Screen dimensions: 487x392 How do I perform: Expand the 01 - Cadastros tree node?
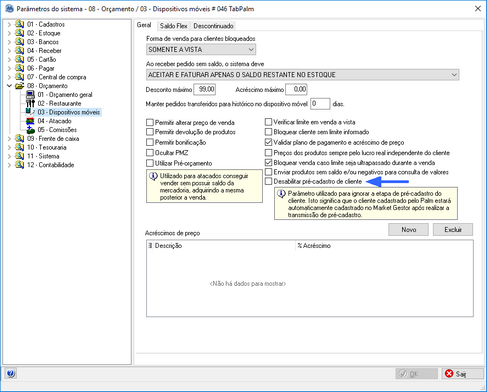pos(9,24)
